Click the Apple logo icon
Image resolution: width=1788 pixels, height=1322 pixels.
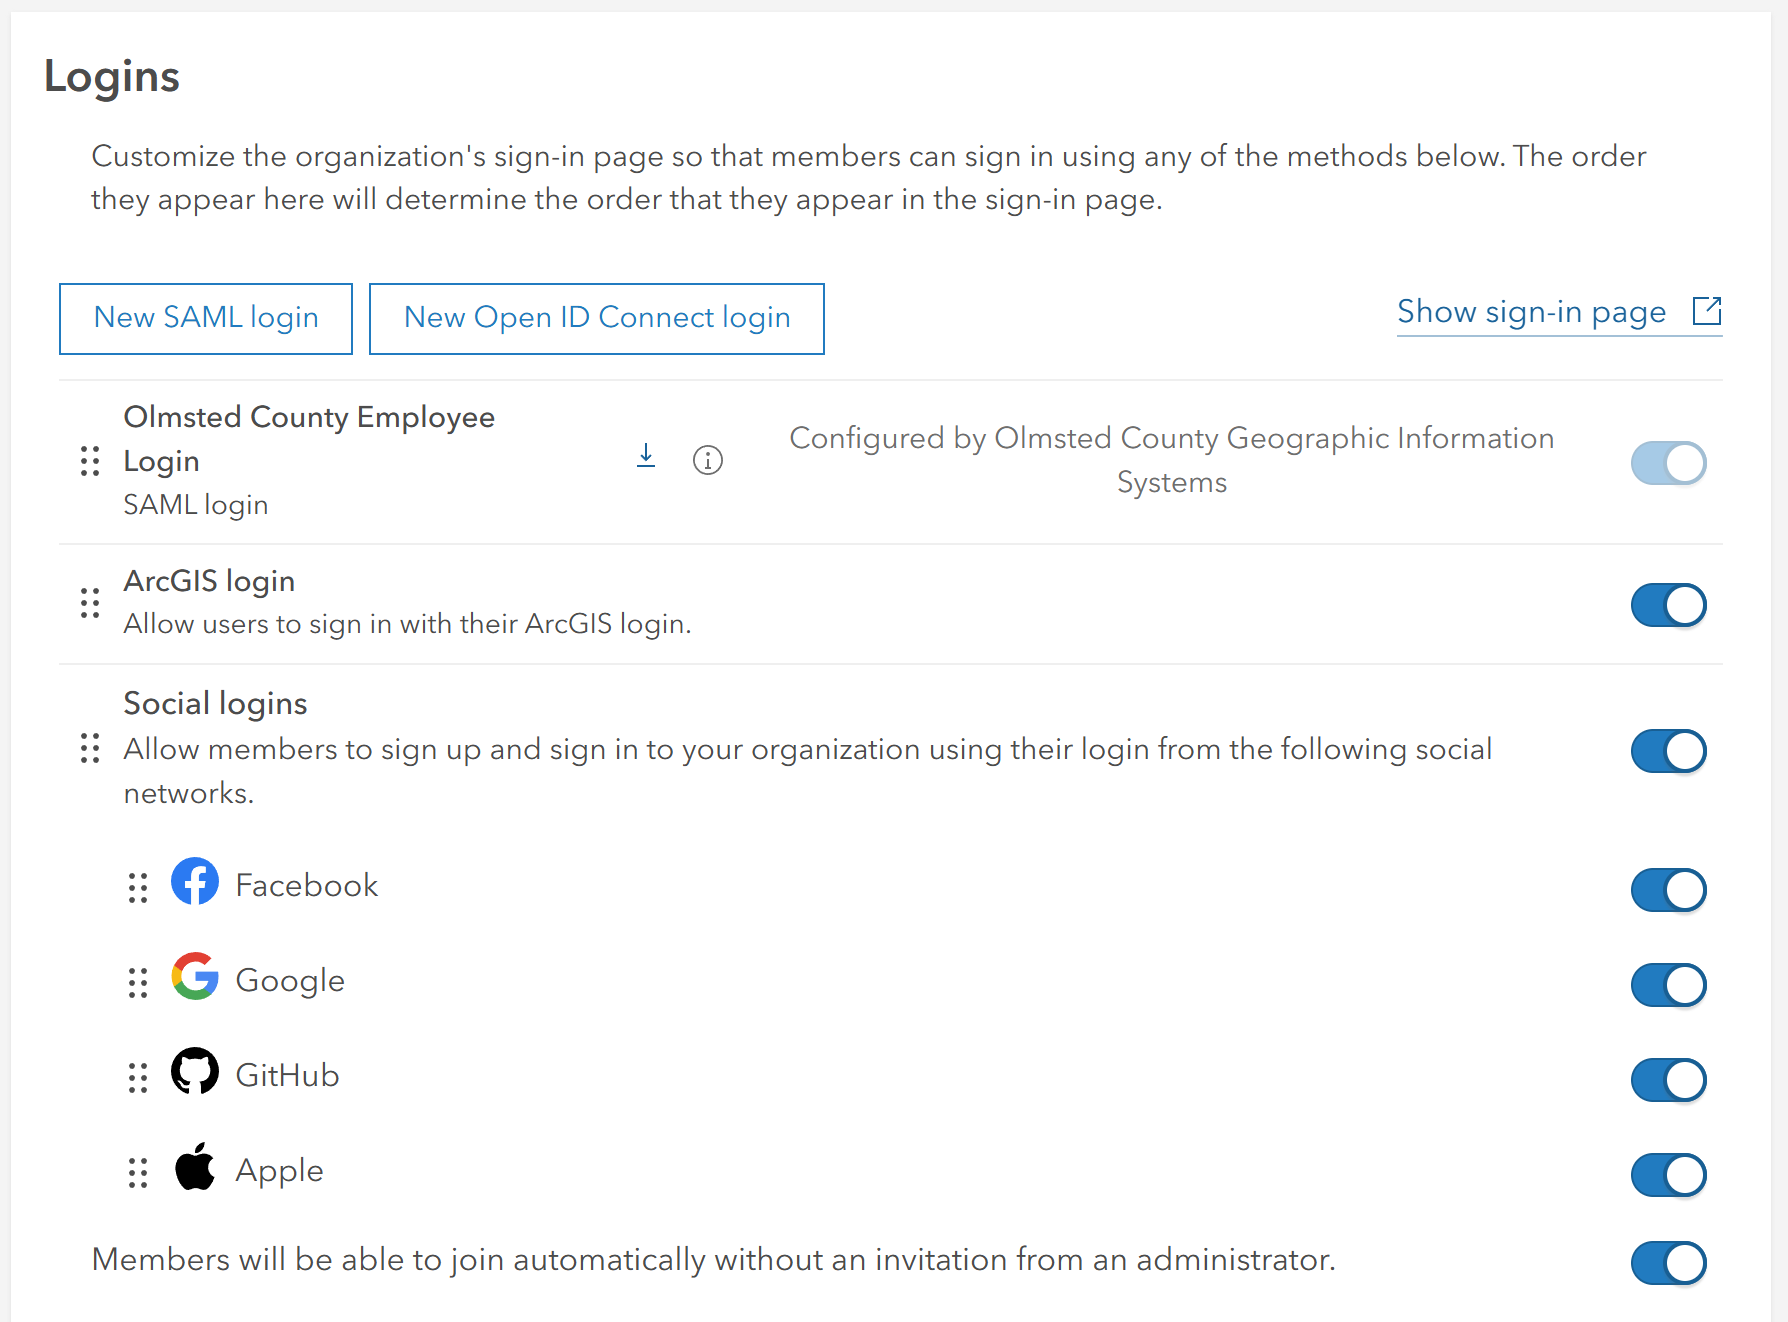pos(195,1166)
